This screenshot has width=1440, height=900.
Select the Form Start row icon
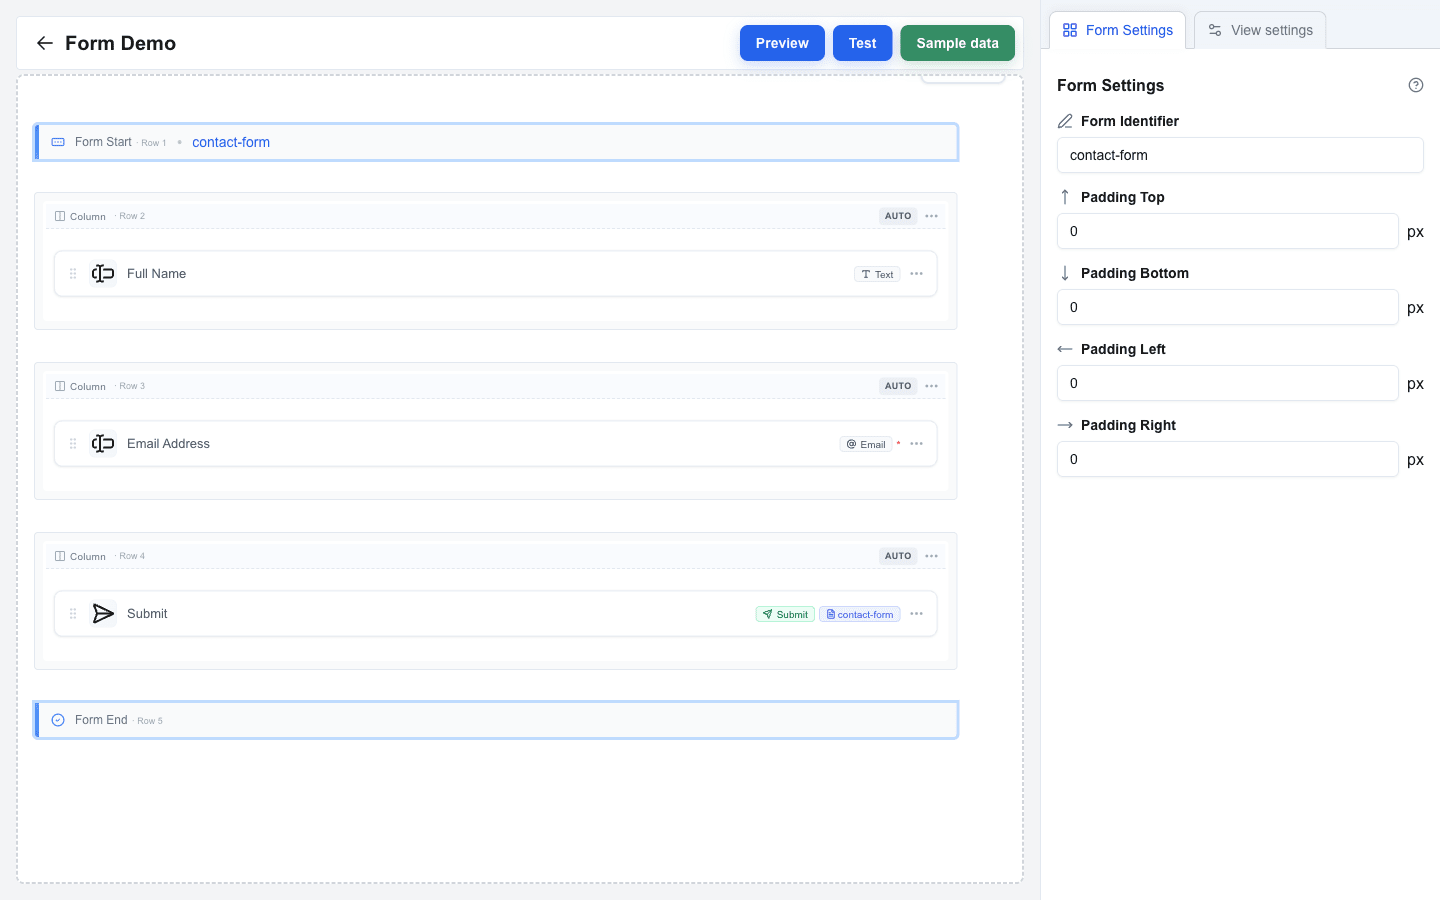58,142
